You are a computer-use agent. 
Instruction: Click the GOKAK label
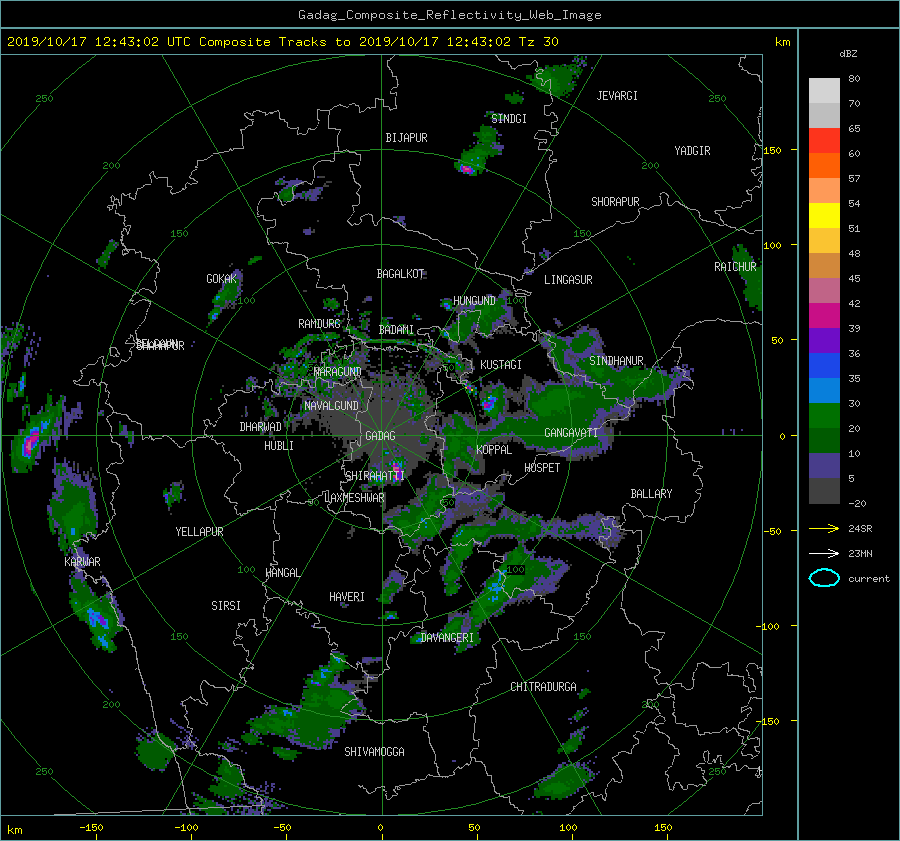coord(222,279)
